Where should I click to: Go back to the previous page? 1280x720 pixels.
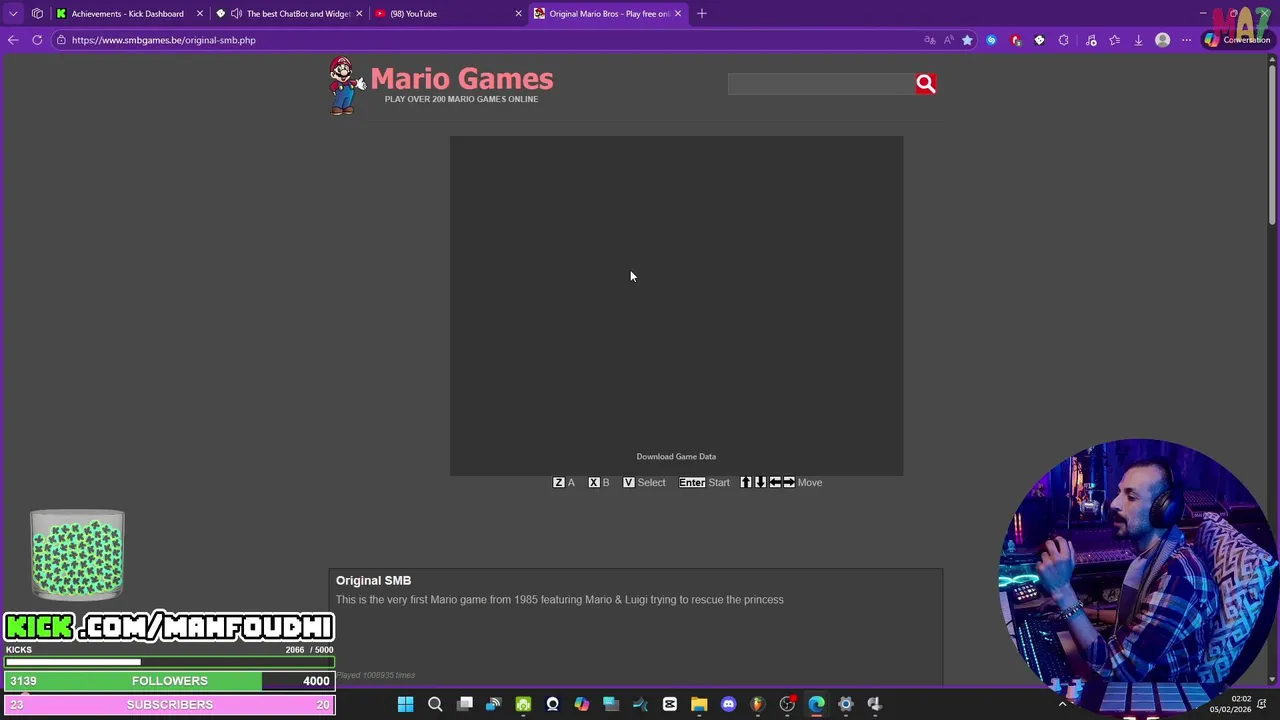[x=13, y=40]
